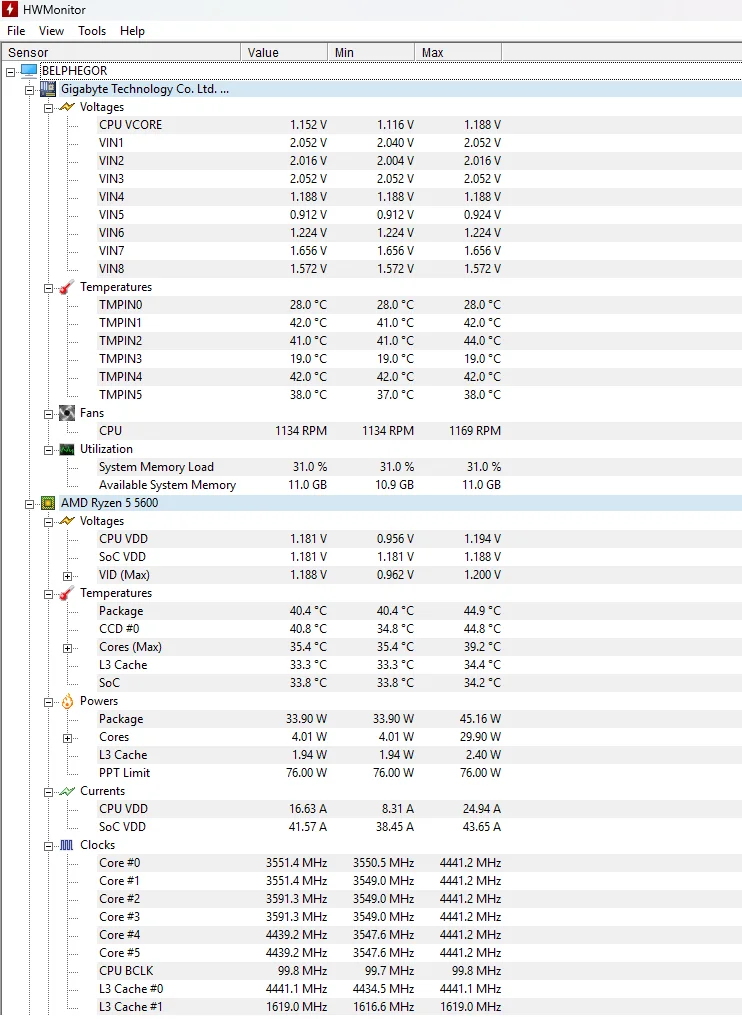This screenshot has height=1019, width=742.
Task: Click the Utilization category graph icon
Action: tap(67, 449)
